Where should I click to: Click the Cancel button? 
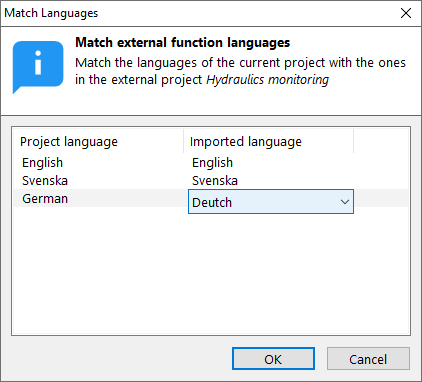tap(368, 359)
